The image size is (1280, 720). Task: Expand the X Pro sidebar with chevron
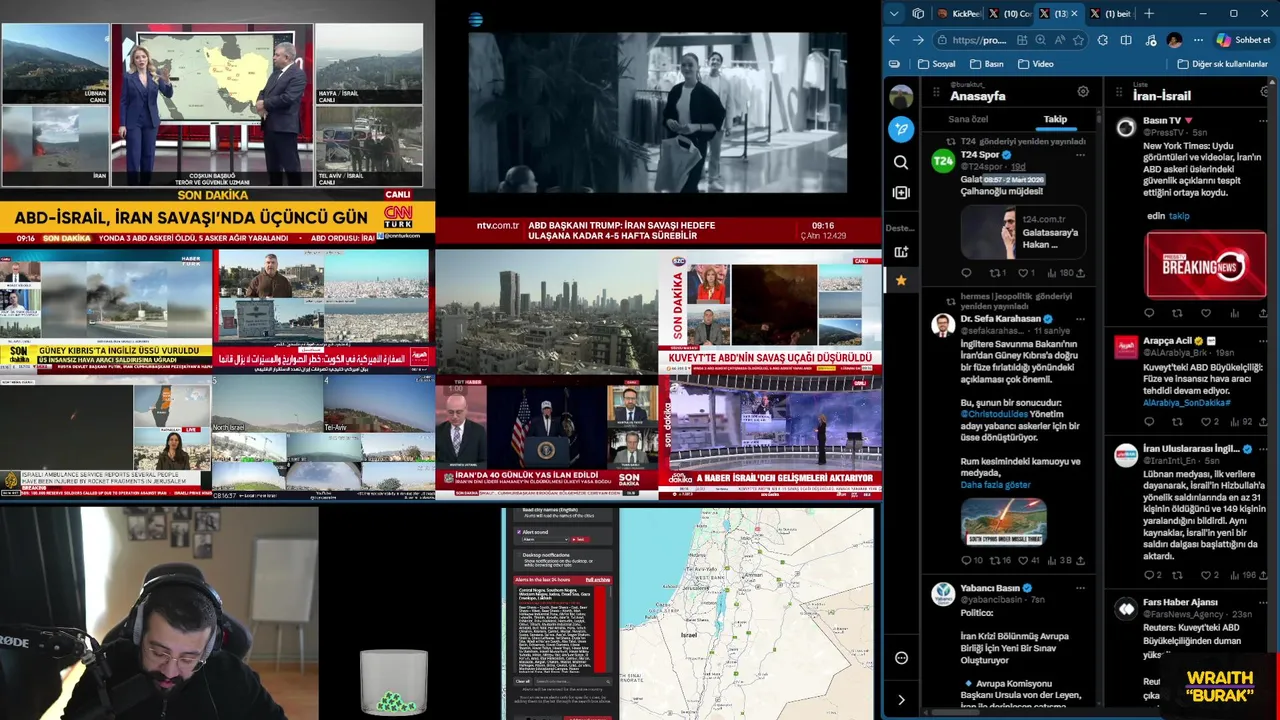click(x=901, y=700)
